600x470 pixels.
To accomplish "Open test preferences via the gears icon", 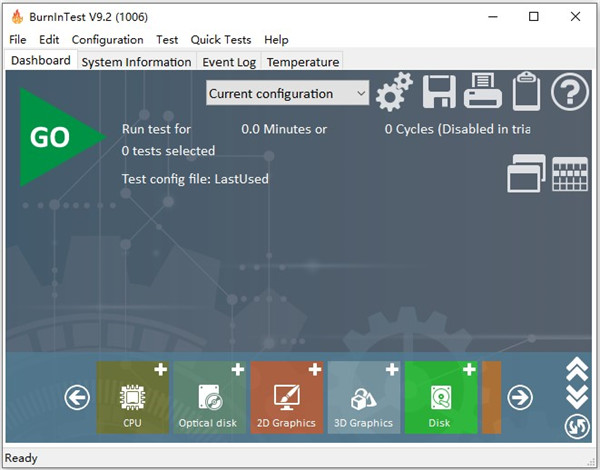I will pyautogui.click(x=394, y=92).
